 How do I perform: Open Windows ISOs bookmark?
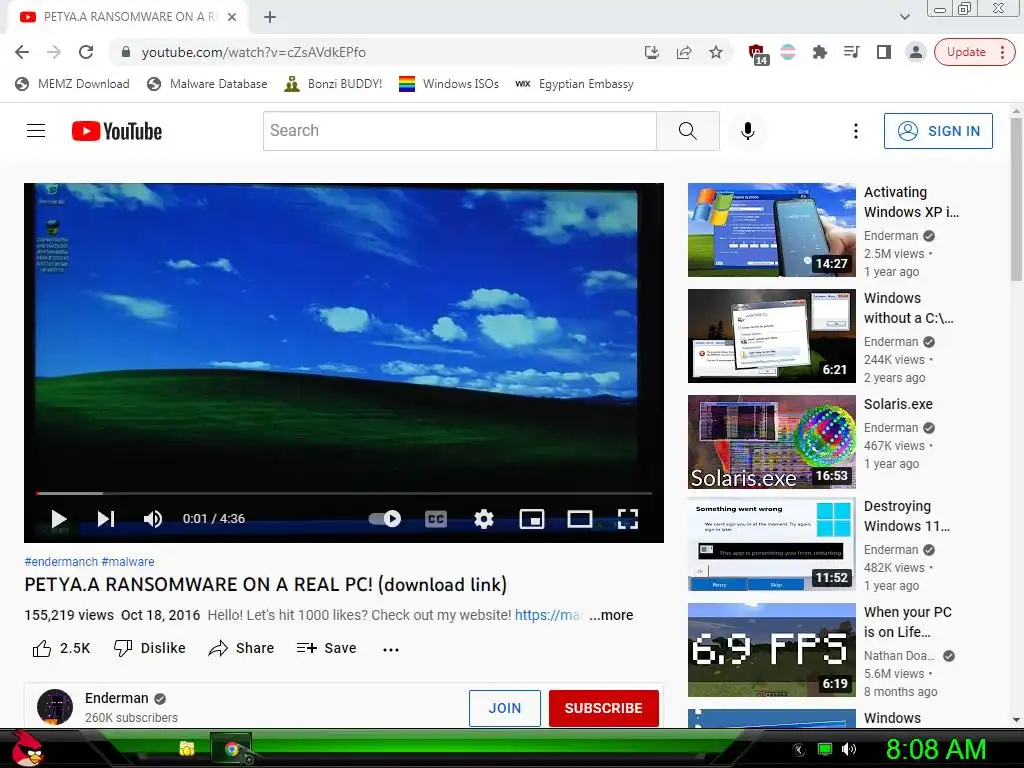449,84
